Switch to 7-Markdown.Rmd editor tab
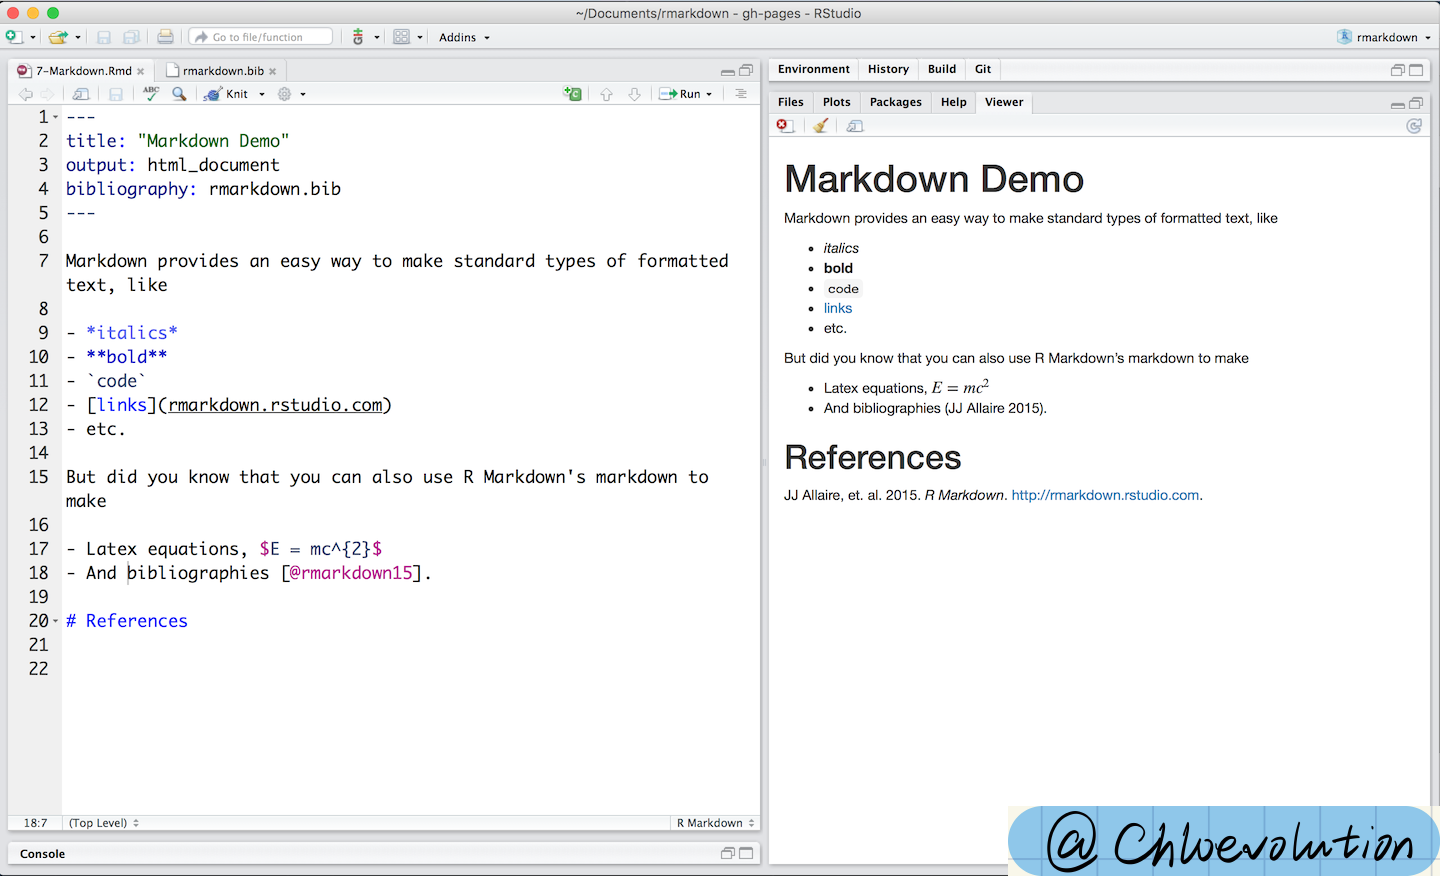This screenshot has width=1440, height=876. click(x=83, y=71)
